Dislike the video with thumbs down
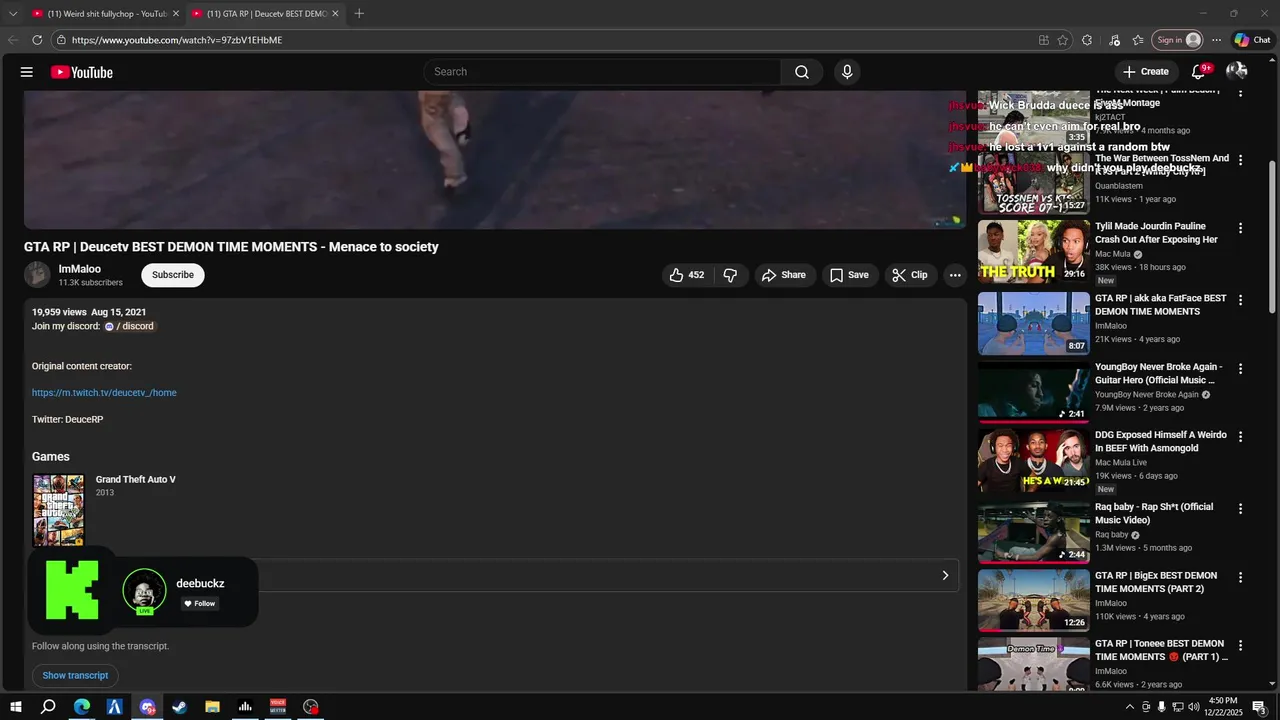 point(730,275)
